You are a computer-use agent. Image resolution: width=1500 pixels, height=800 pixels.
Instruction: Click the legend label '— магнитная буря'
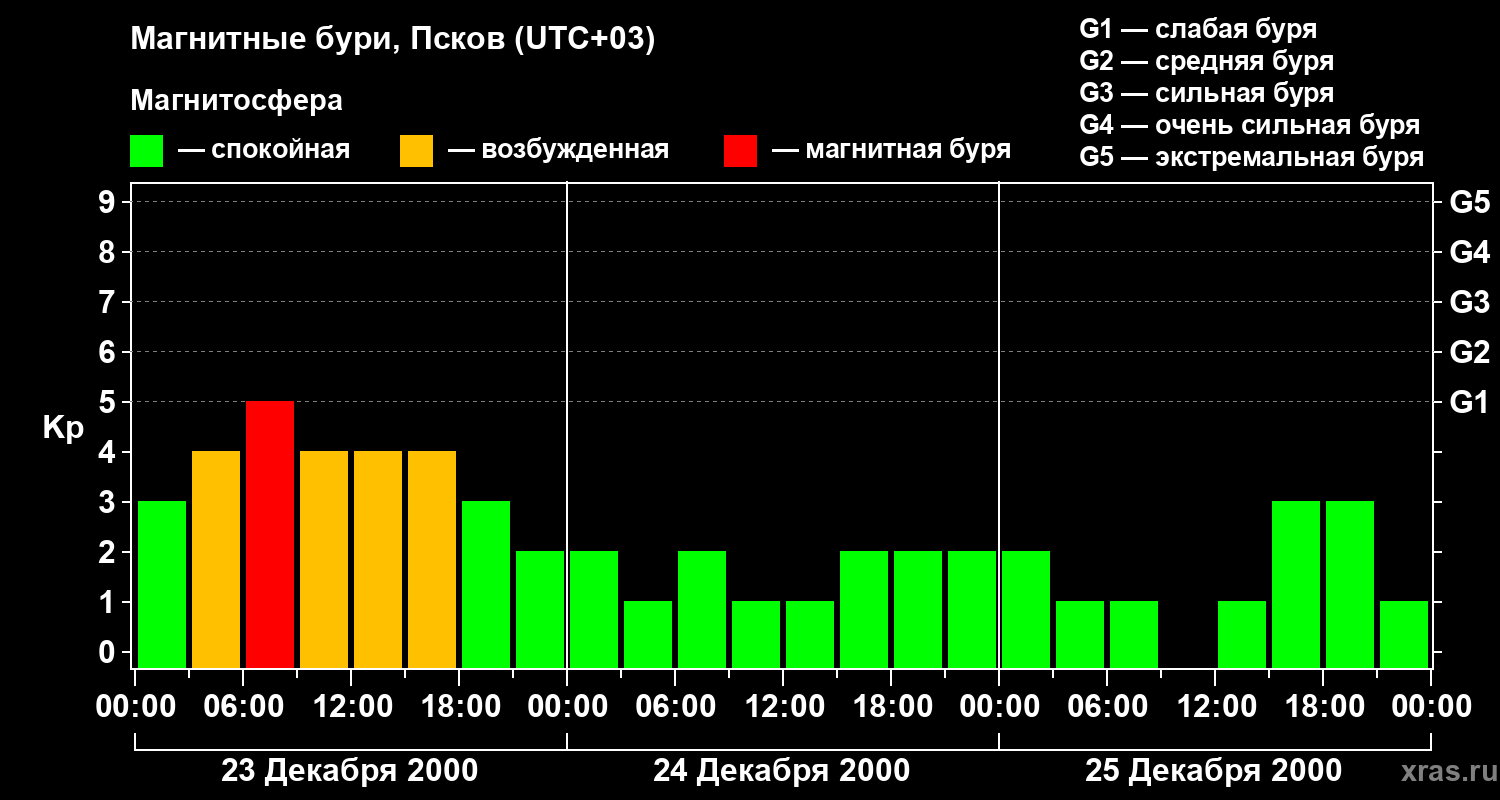[x=891, y=150]
